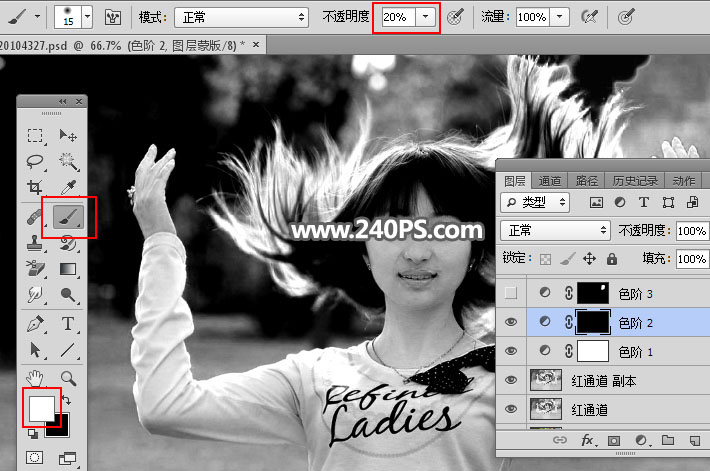Click the Zoom tool magnifier
This screenshot has width=710, height=471.
pyautogui.click(x=69, y=377)
